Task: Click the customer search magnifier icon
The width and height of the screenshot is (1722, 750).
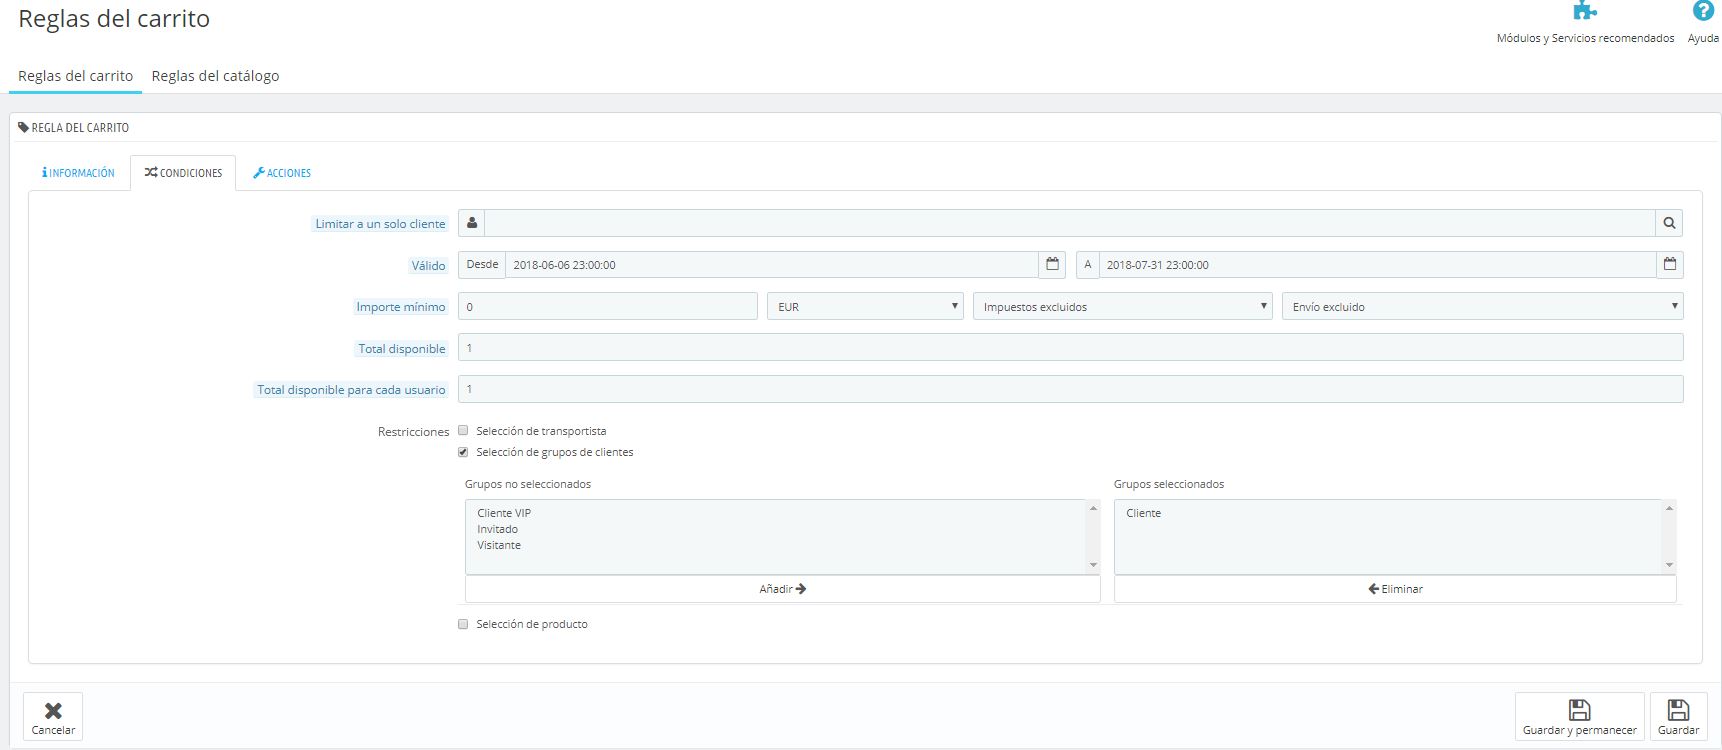Action: (1669, 223)
